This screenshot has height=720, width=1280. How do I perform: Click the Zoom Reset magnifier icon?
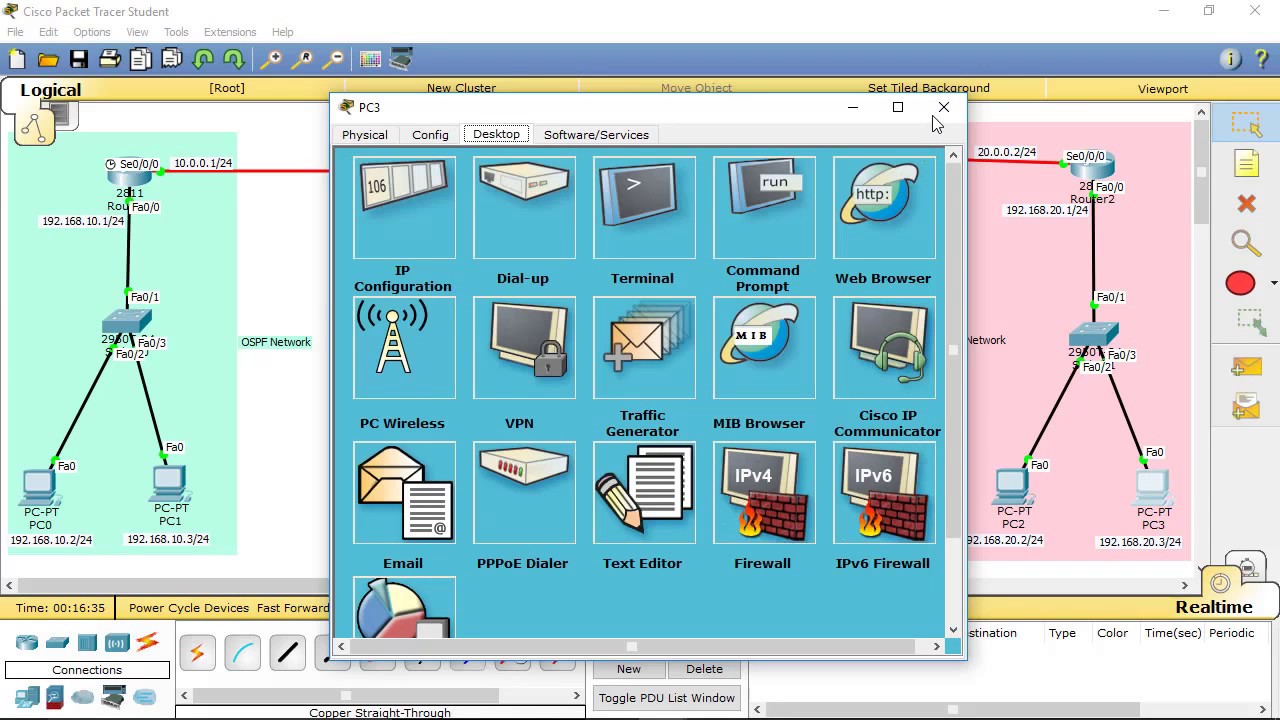303,59
